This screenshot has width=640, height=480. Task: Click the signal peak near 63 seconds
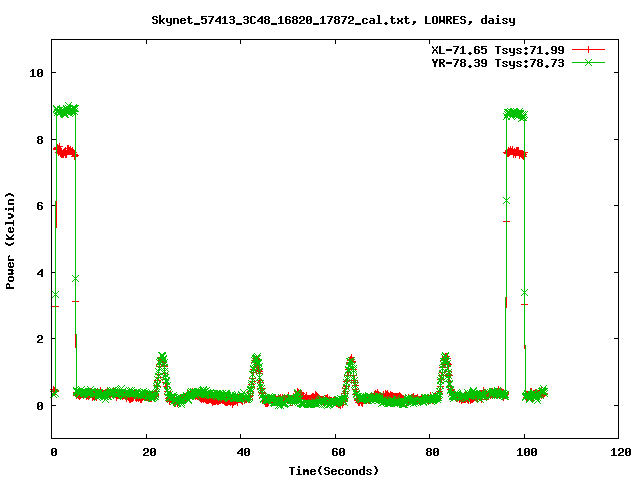pos(351,376)
